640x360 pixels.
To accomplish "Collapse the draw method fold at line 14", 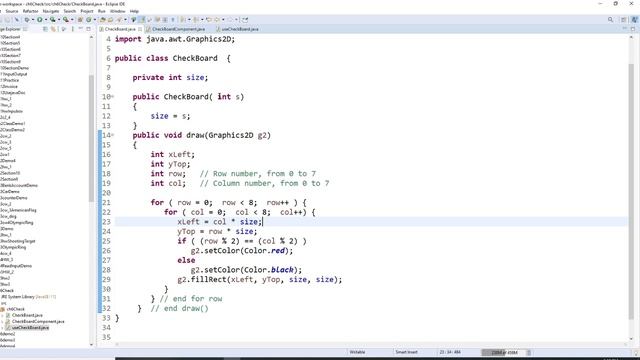I will (113, 135).
